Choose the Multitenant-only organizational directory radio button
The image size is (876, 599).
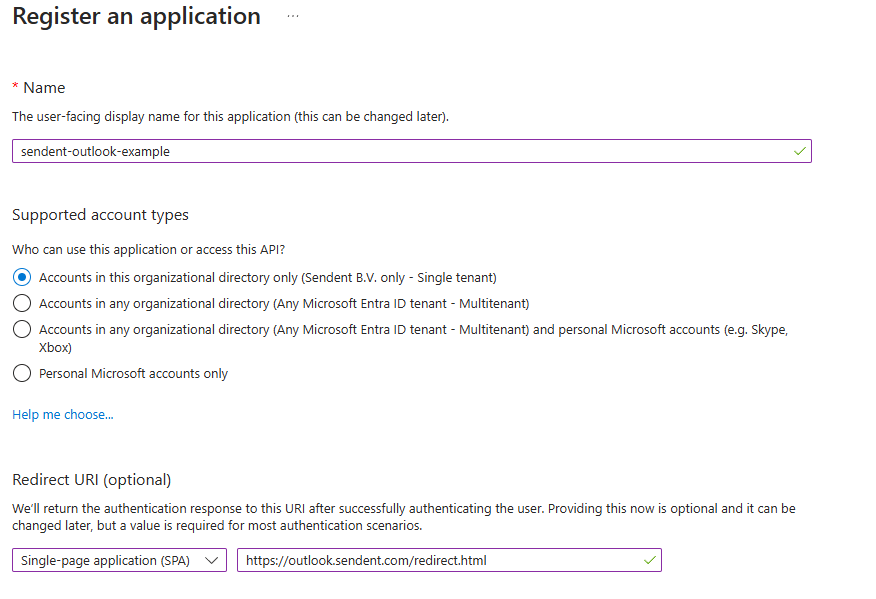click(x=22, y=303)
